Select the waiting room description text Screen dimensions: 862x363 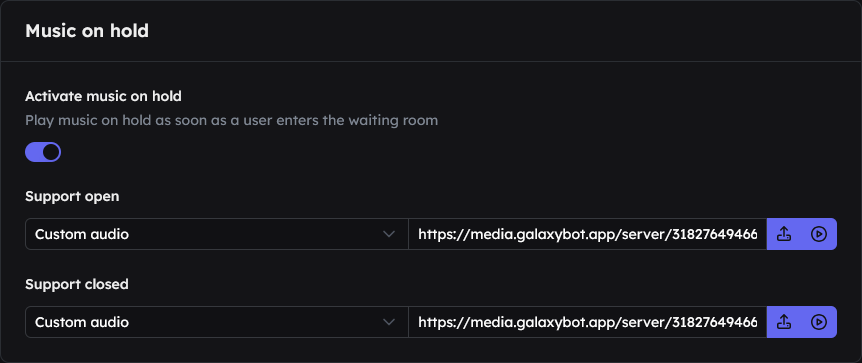click(231, 120)
